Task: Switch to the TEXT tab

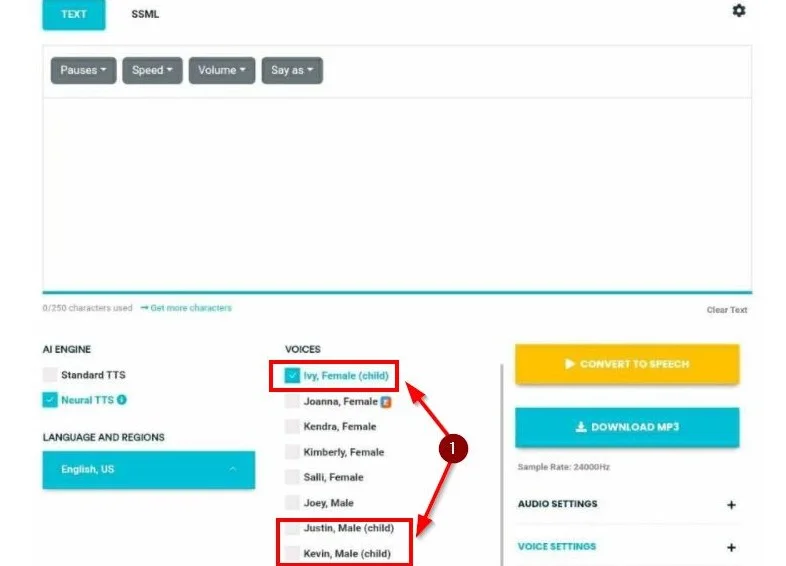Action: pos(73,14)
